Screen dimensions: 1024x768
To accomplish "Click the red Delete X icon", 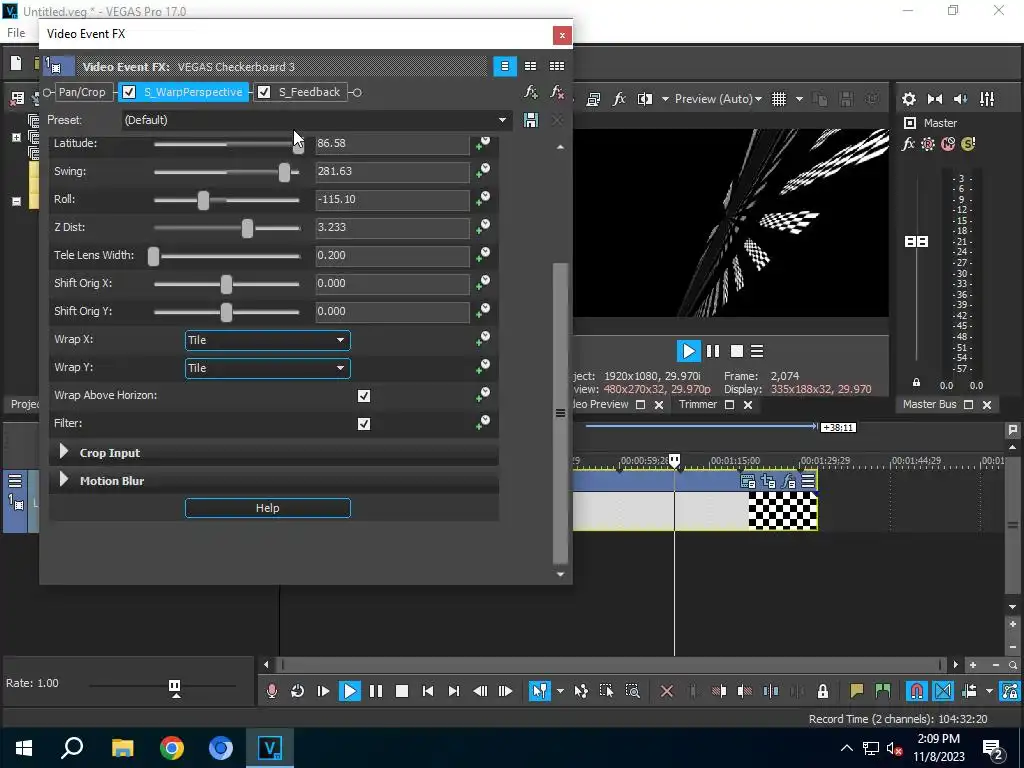I will coord(667,691).
